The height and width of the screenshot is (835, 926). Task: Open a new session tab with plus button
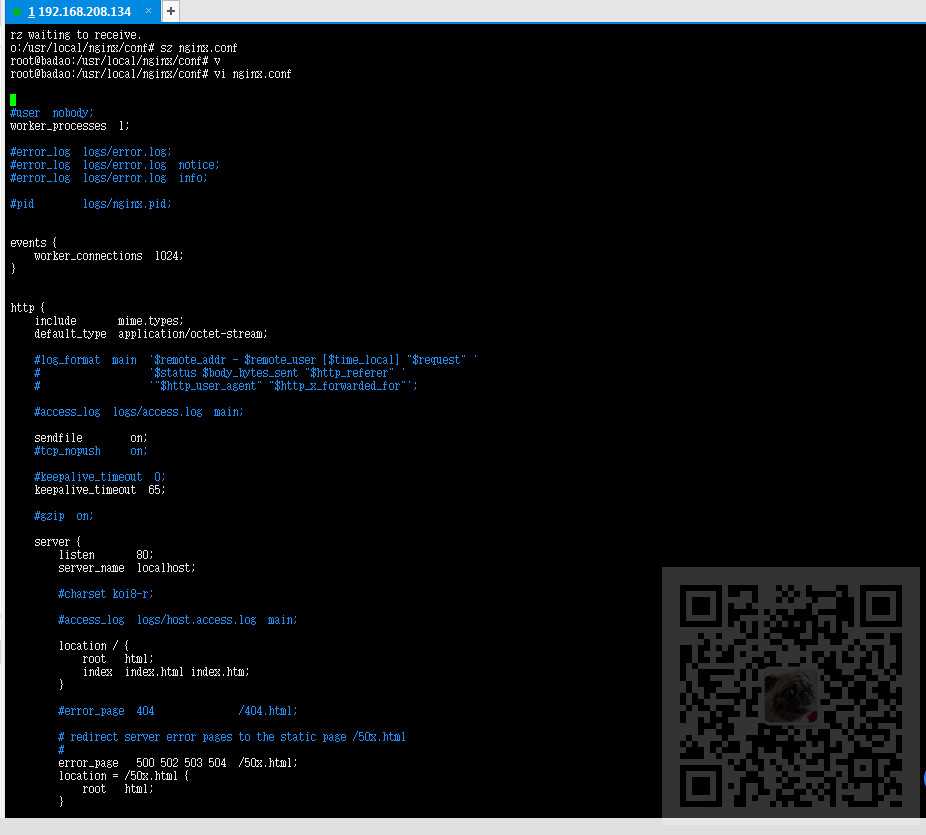click(171, 11)
